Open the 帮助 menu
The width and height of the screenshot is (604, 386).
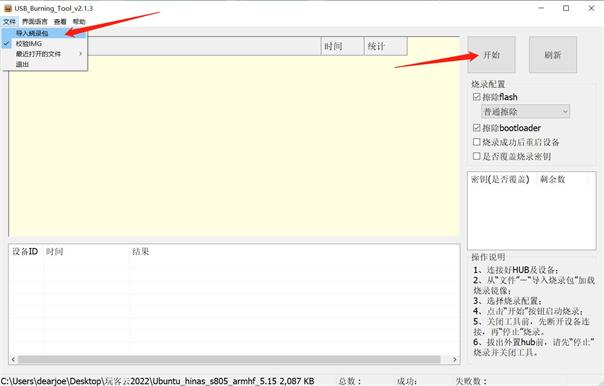tap(79, 22)
